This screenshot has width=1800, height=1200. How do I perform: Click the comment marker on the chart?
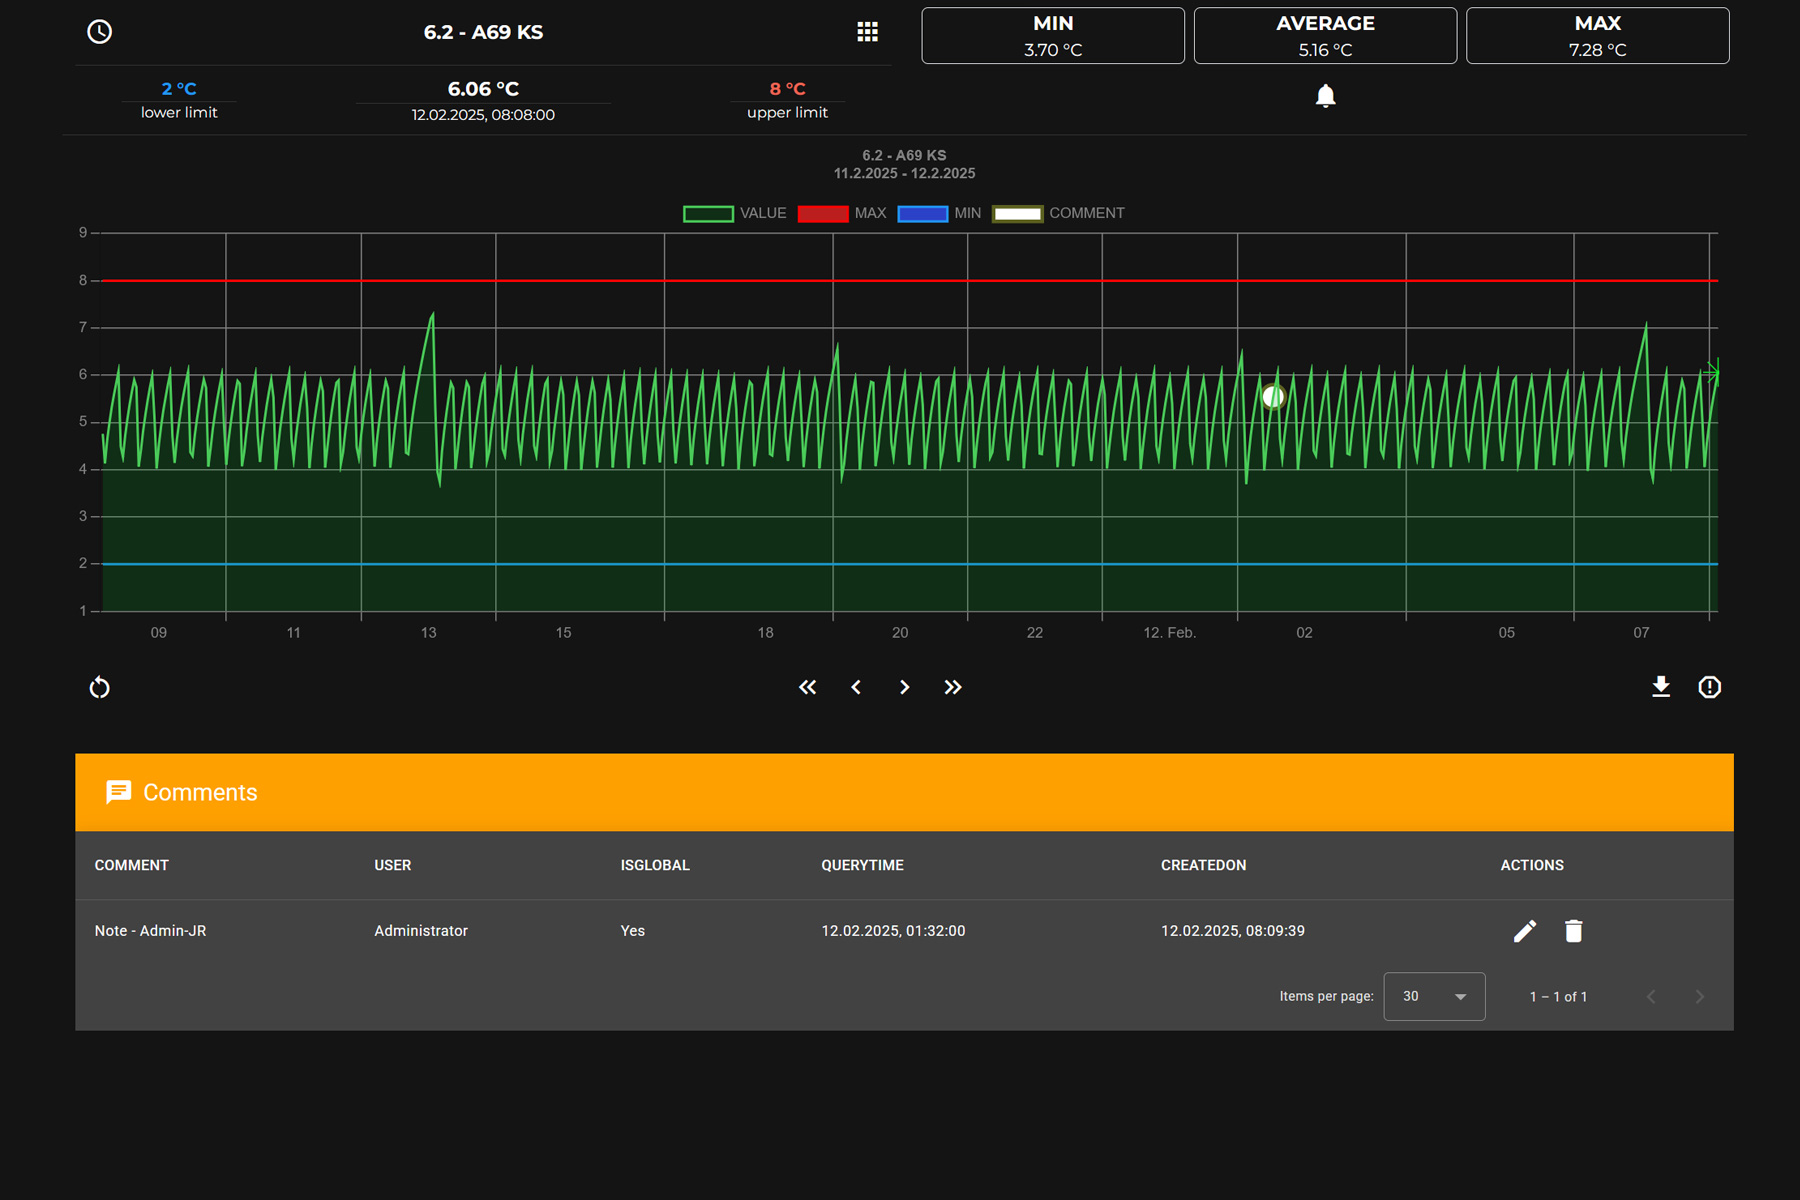[x=1273, y=397]
